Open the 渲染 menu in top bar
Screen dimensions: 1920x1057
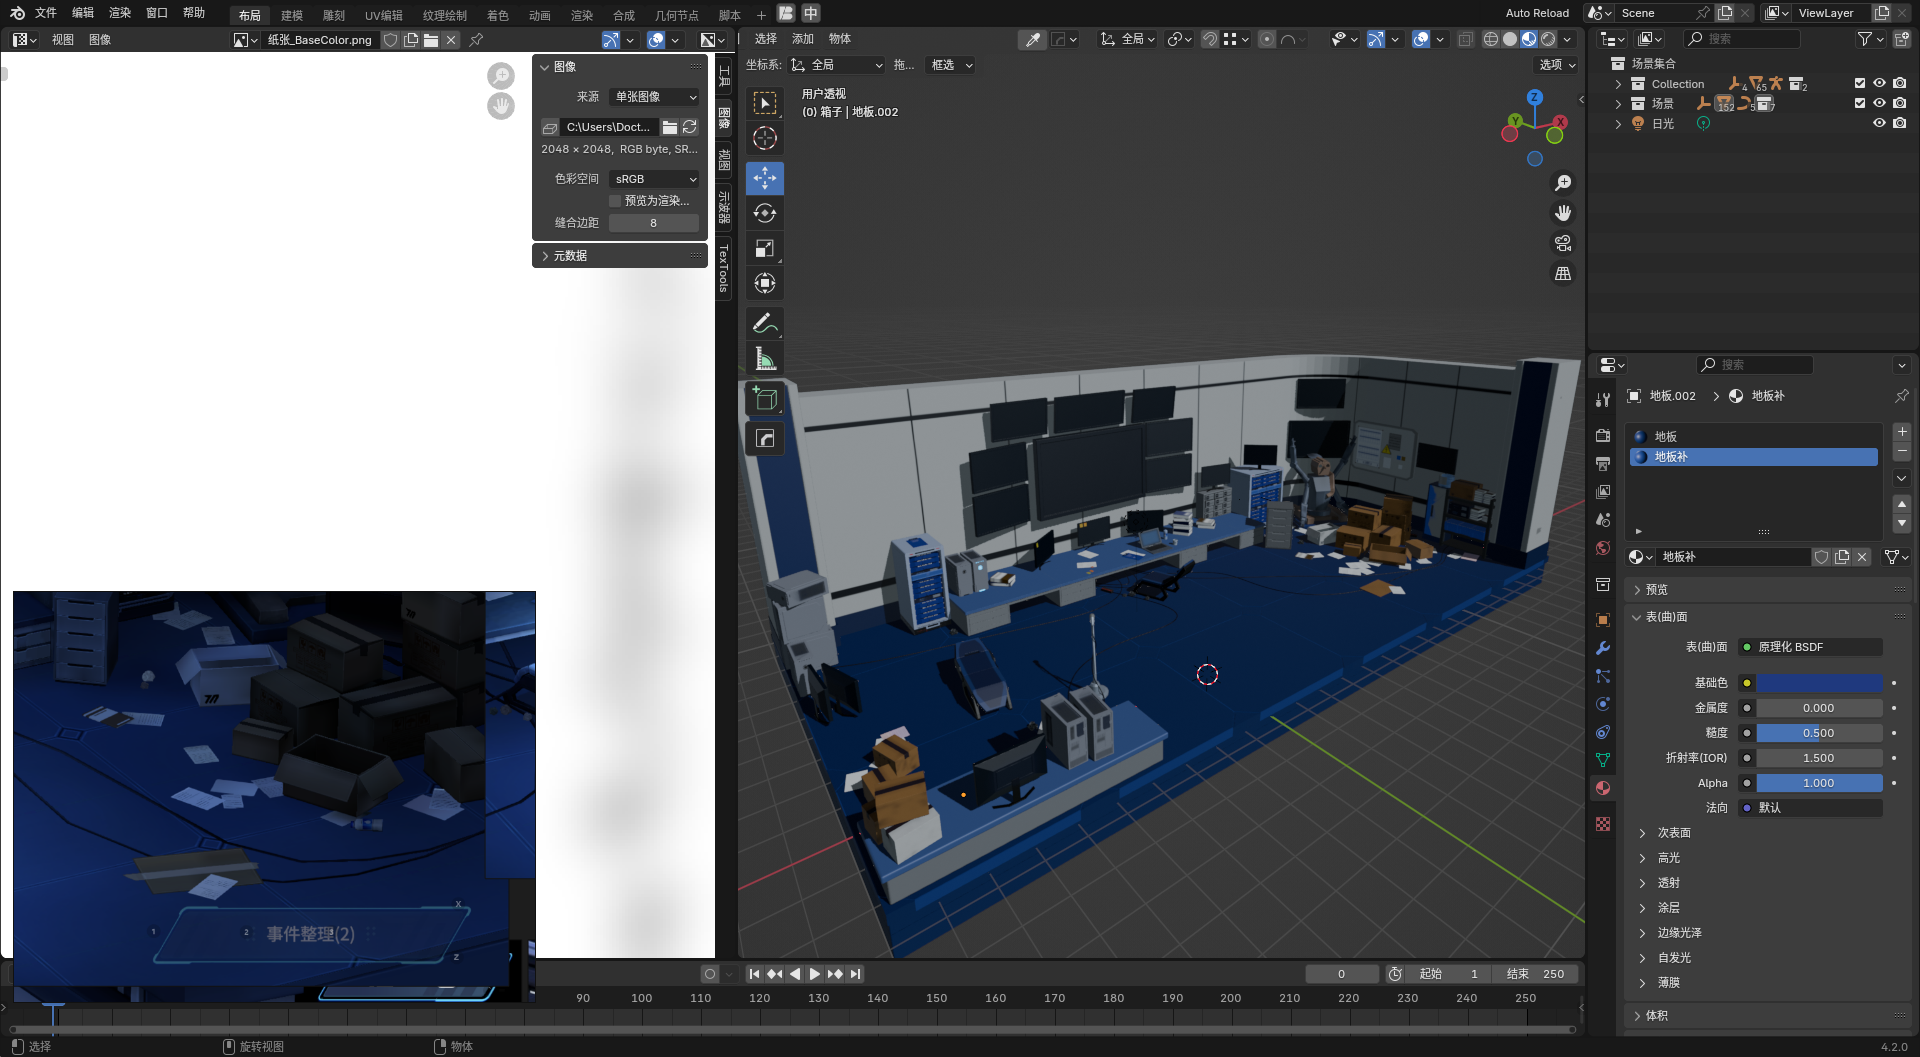click(120, 13)
